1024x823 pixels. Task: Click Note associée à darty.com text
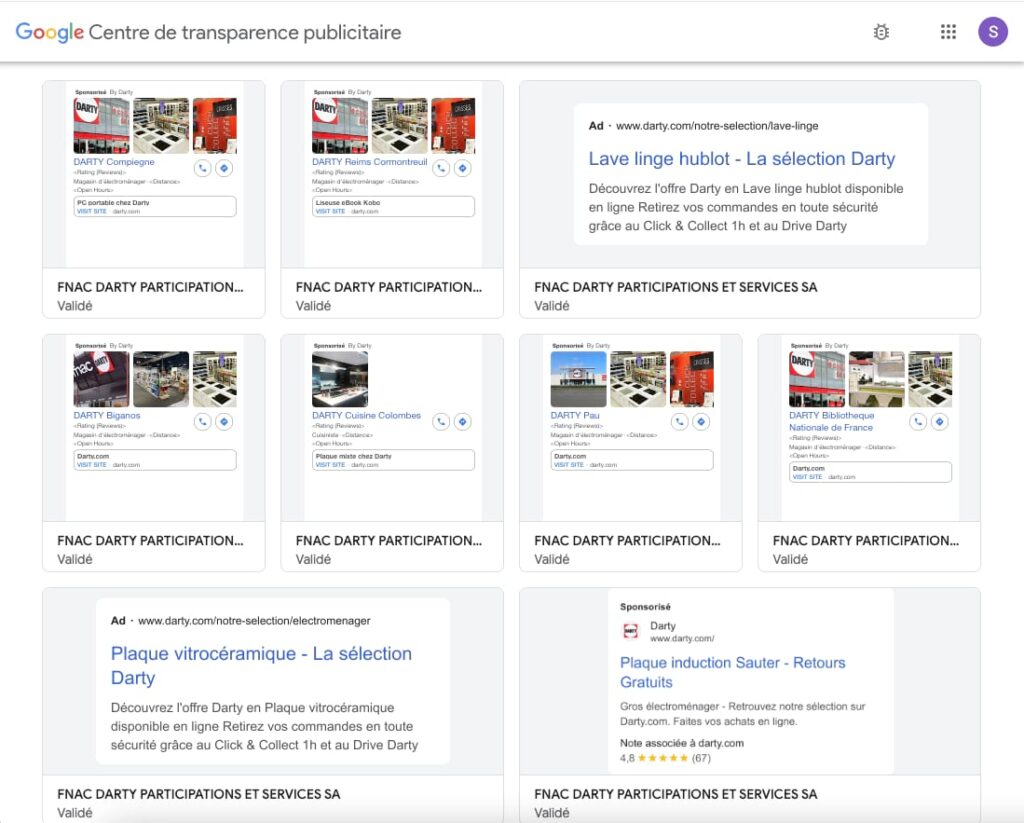pos(682,743)
